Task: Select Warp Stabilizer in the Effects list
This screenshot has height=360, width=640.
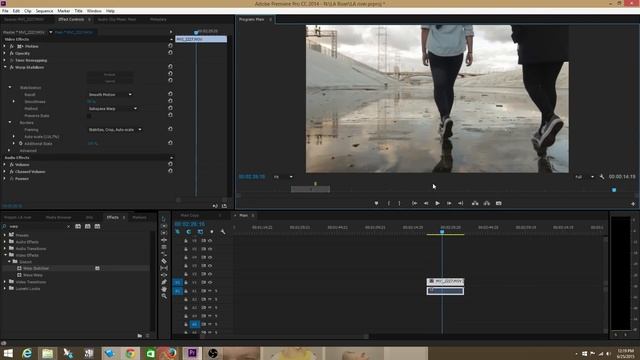Action: 36,269
